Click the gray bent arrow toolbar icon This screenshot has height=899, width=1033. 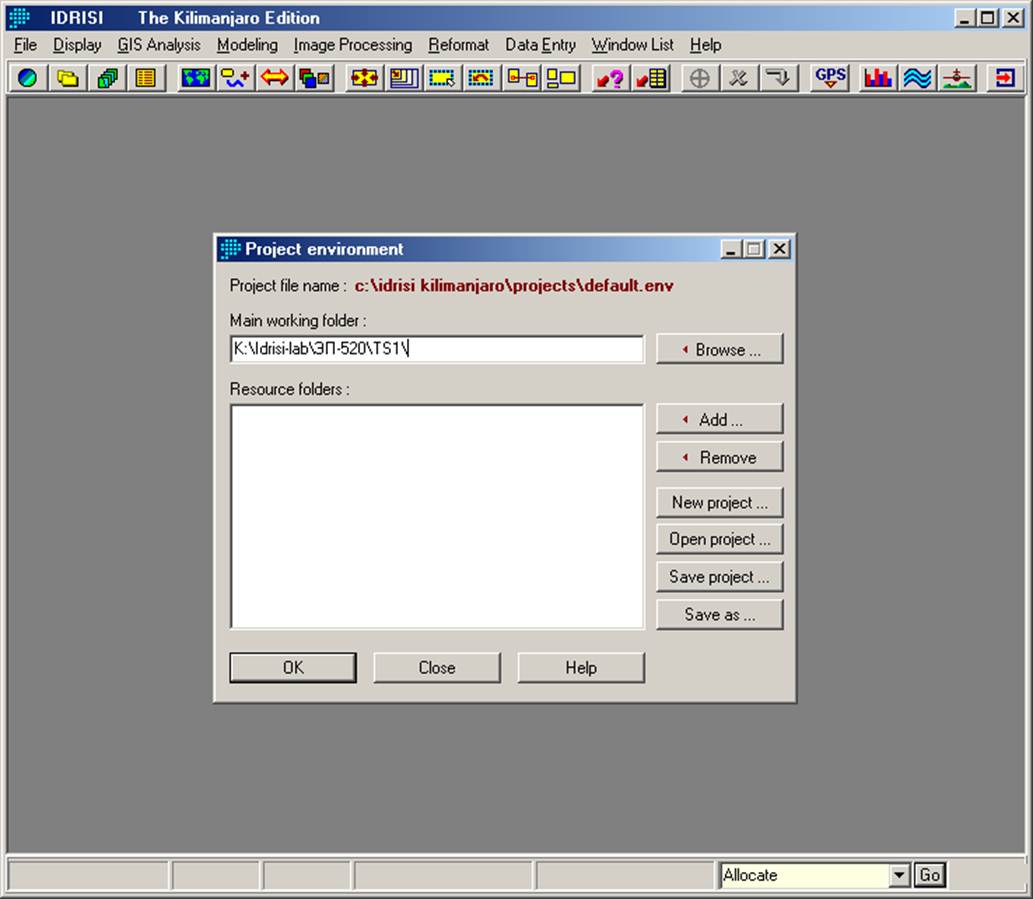click(779, 78)
